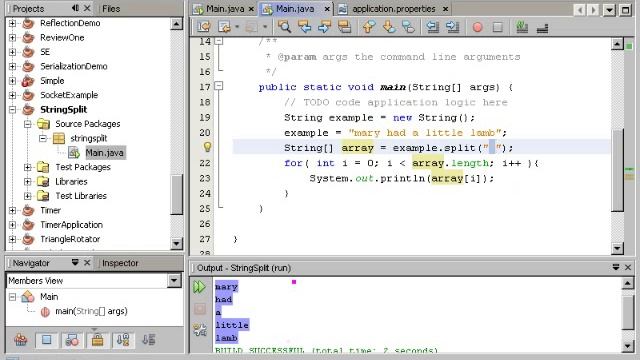Click the "little" line in Output
This screenshot has width=640, height=360.
pos(232,325)
